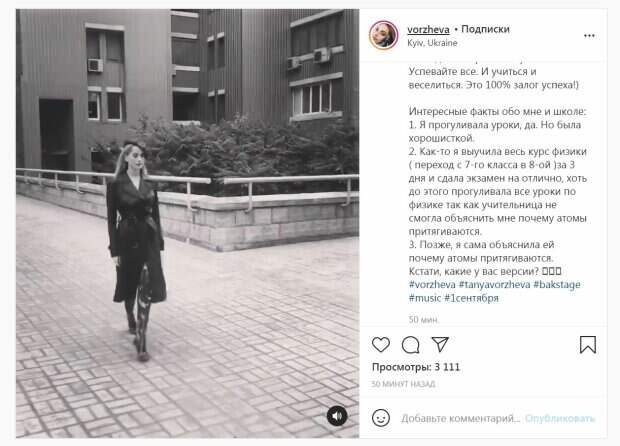Screen dimensions: 620x446
Task: Open more options three-dot menu
Action: [589, 36]
